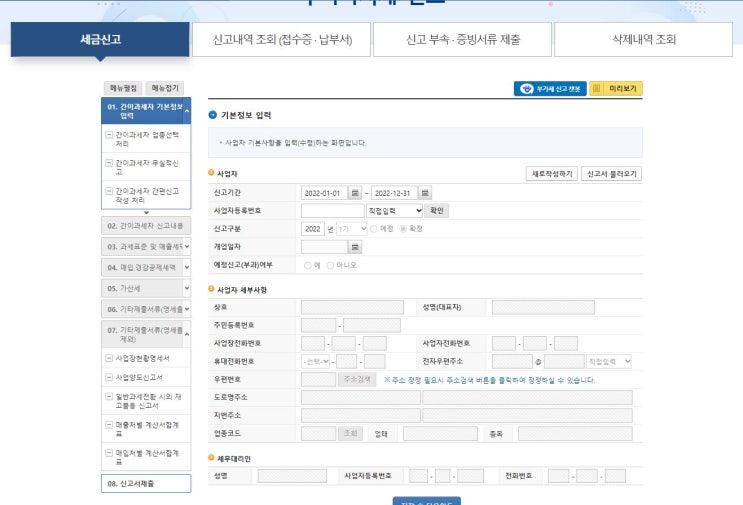Open calendar picker for 개업일자
743x505 pixels.
pyautogui.click(x=354, y=247)
